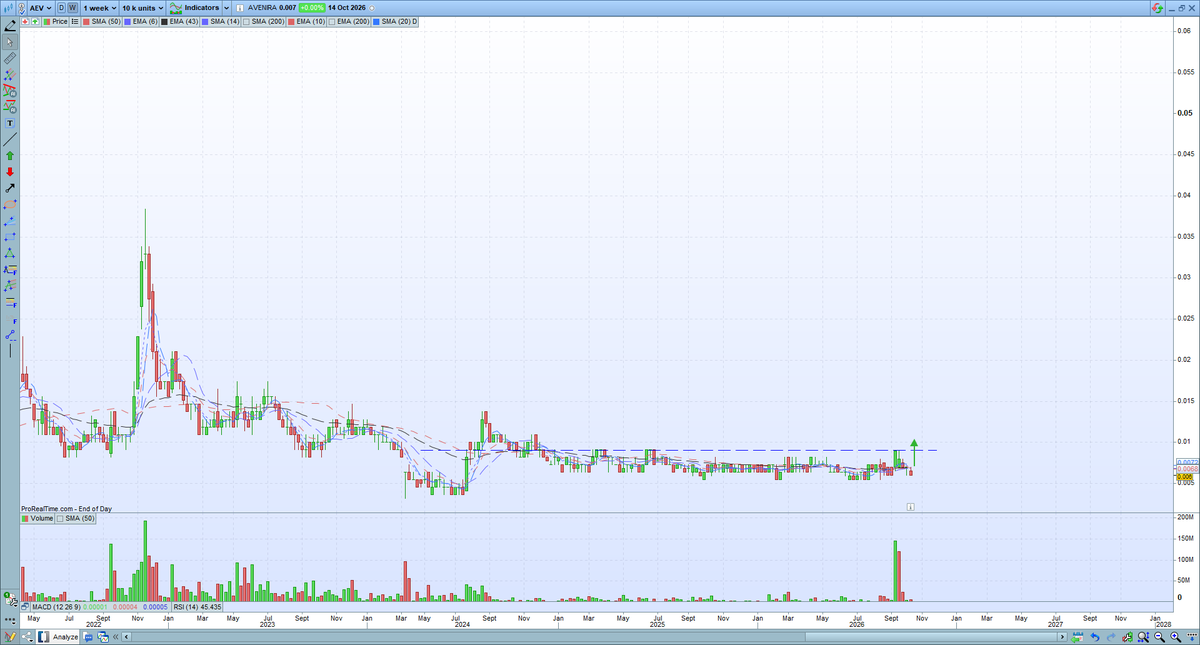Click the Indicators chart icon
1200x645 pixels.
pyautogui.click(x=175, y=8)
